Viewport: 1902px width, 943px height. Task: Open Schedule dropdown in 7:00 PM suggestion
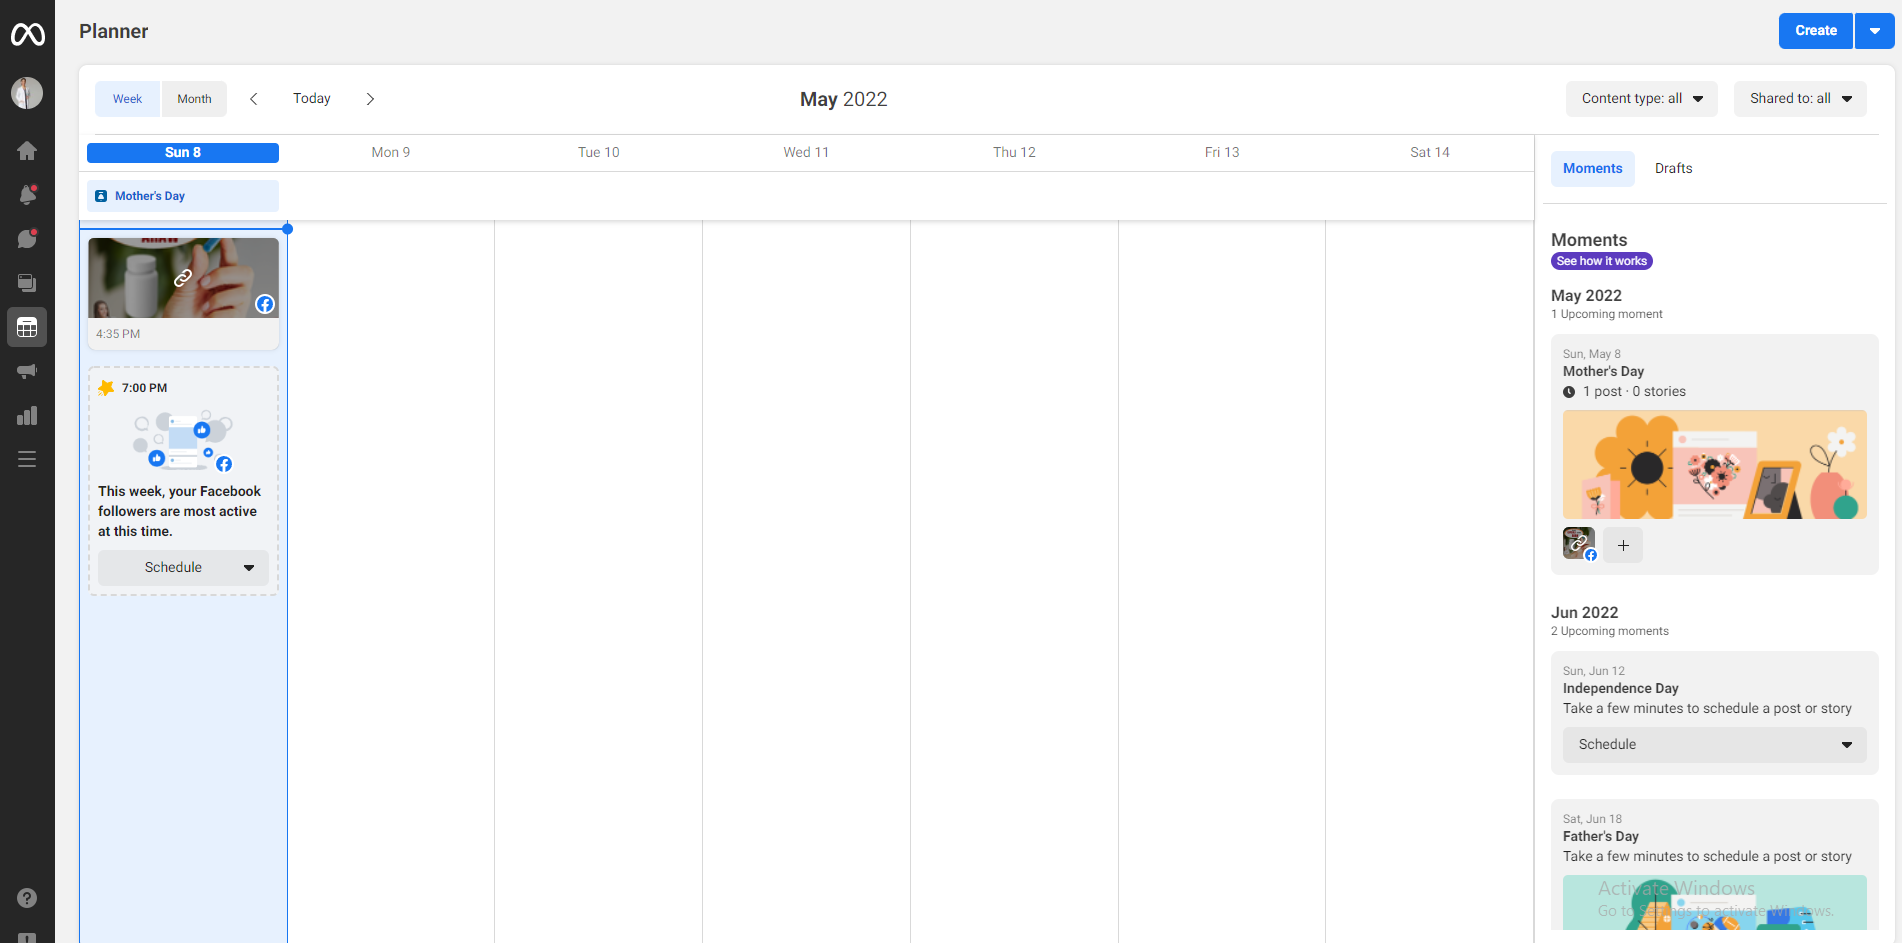point(183,568)
